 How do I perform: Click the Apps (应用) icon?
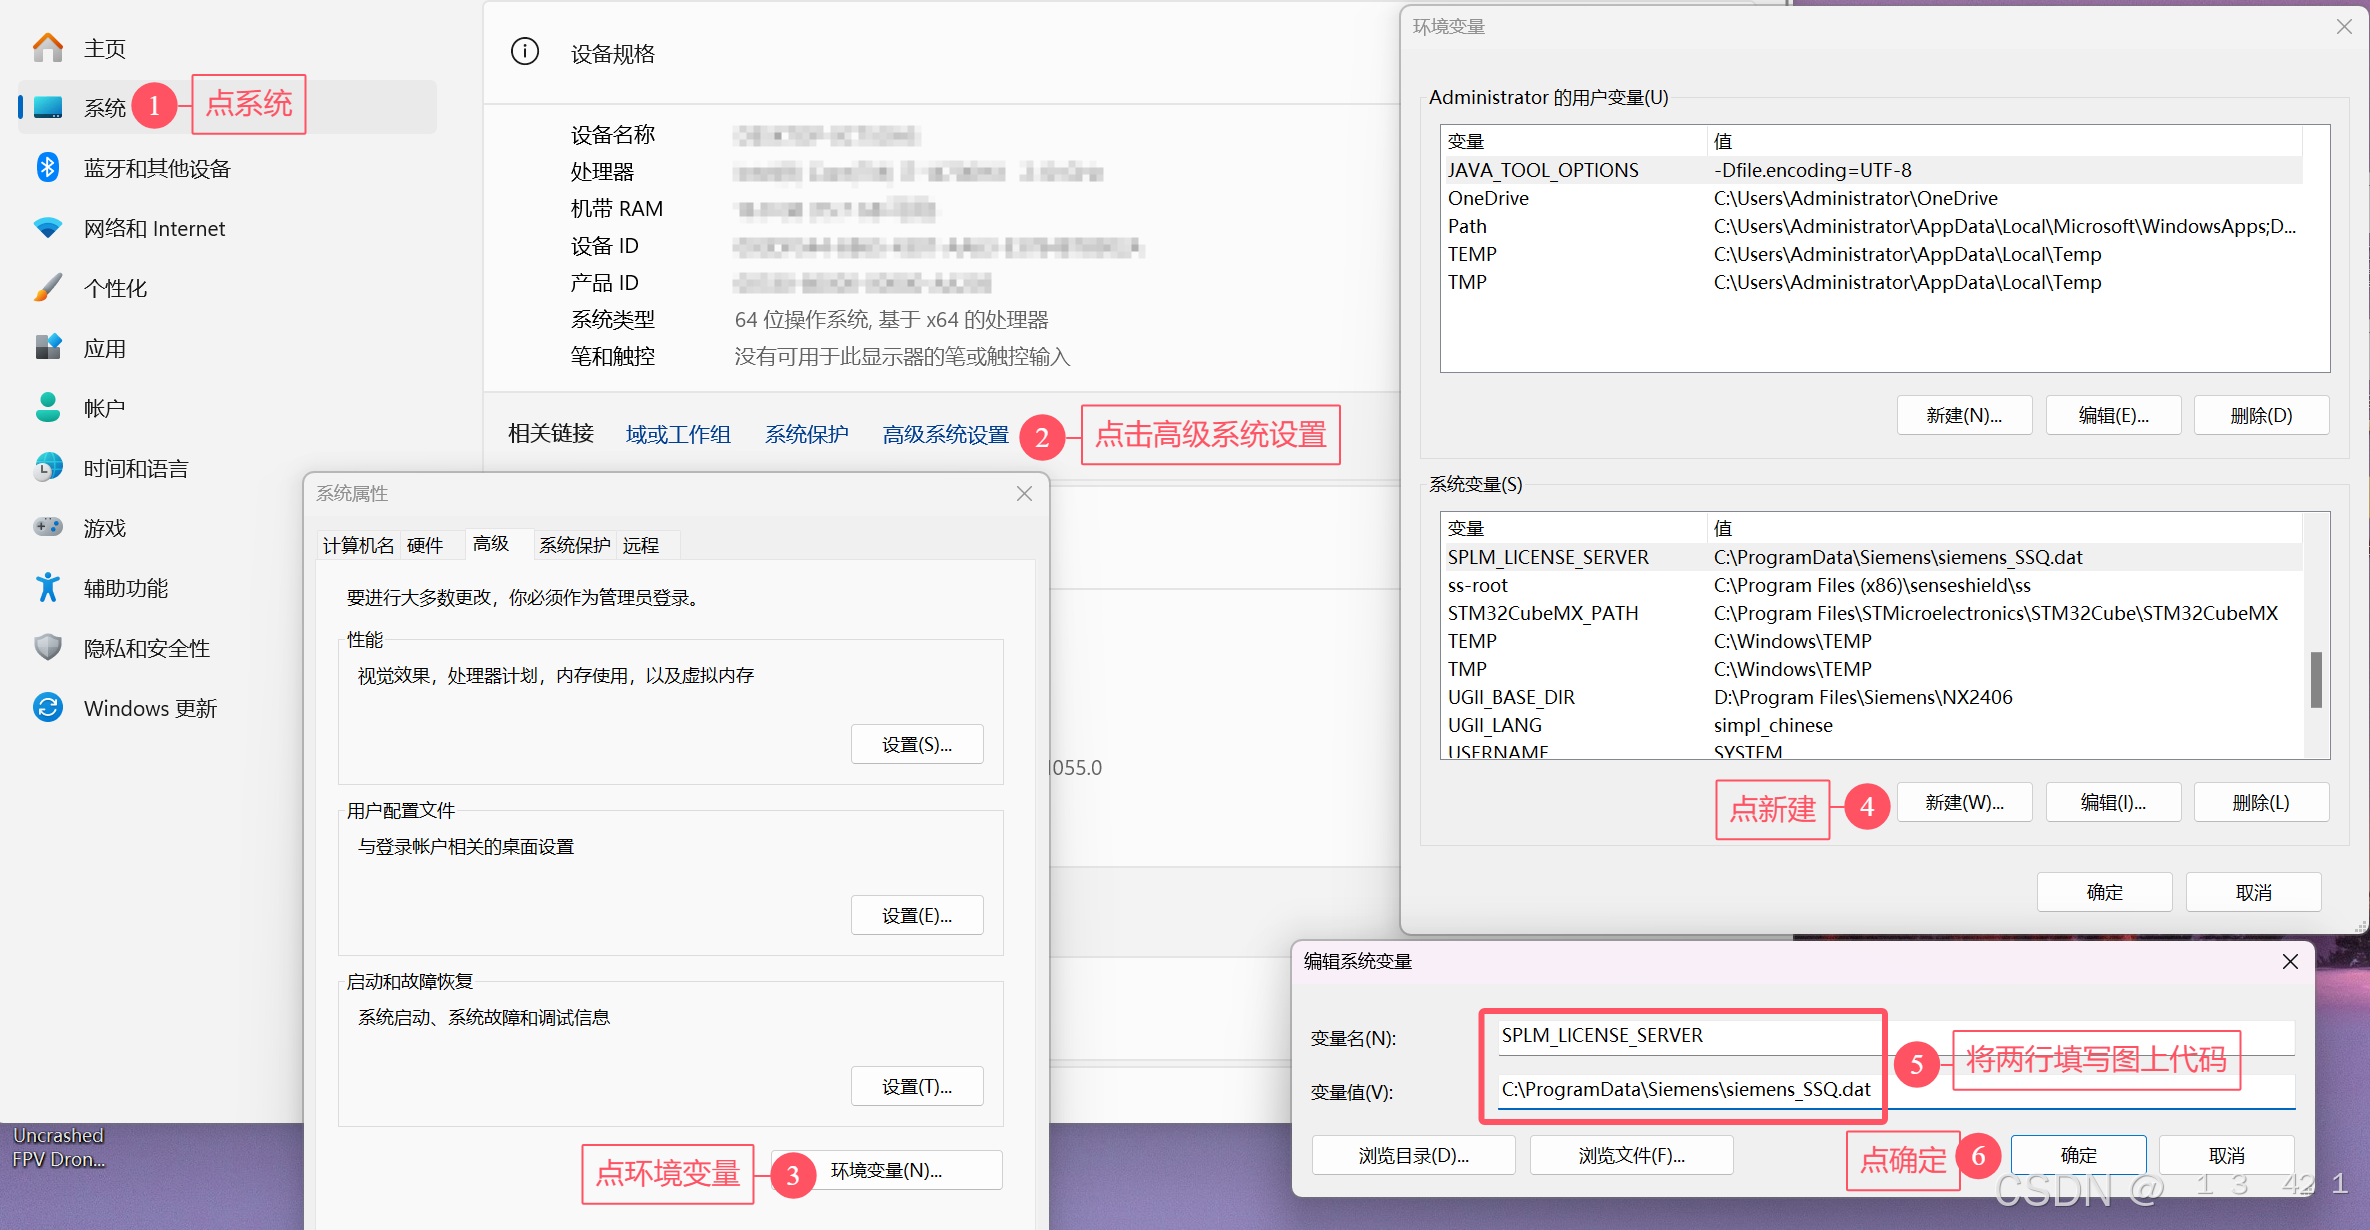pos(47,348)
